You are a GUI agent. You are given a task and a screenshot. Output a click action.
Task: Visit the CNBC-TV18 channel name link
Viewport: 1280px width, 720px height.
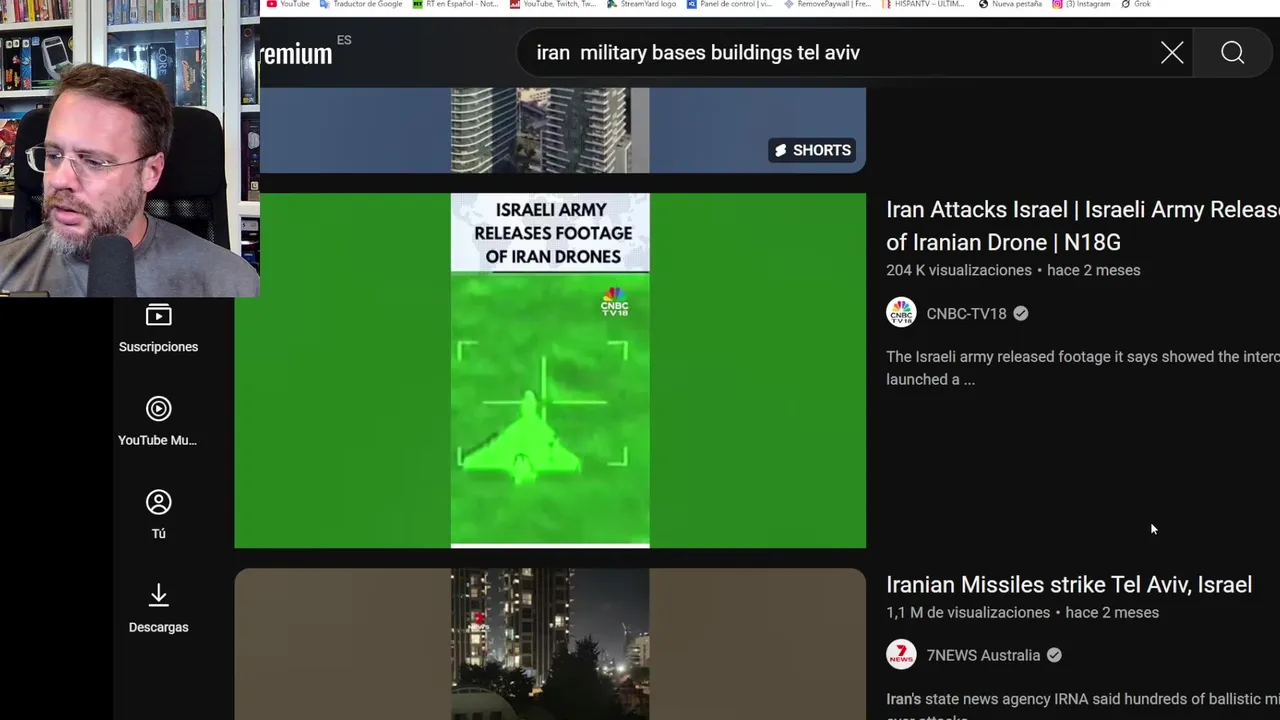point(966,313)
